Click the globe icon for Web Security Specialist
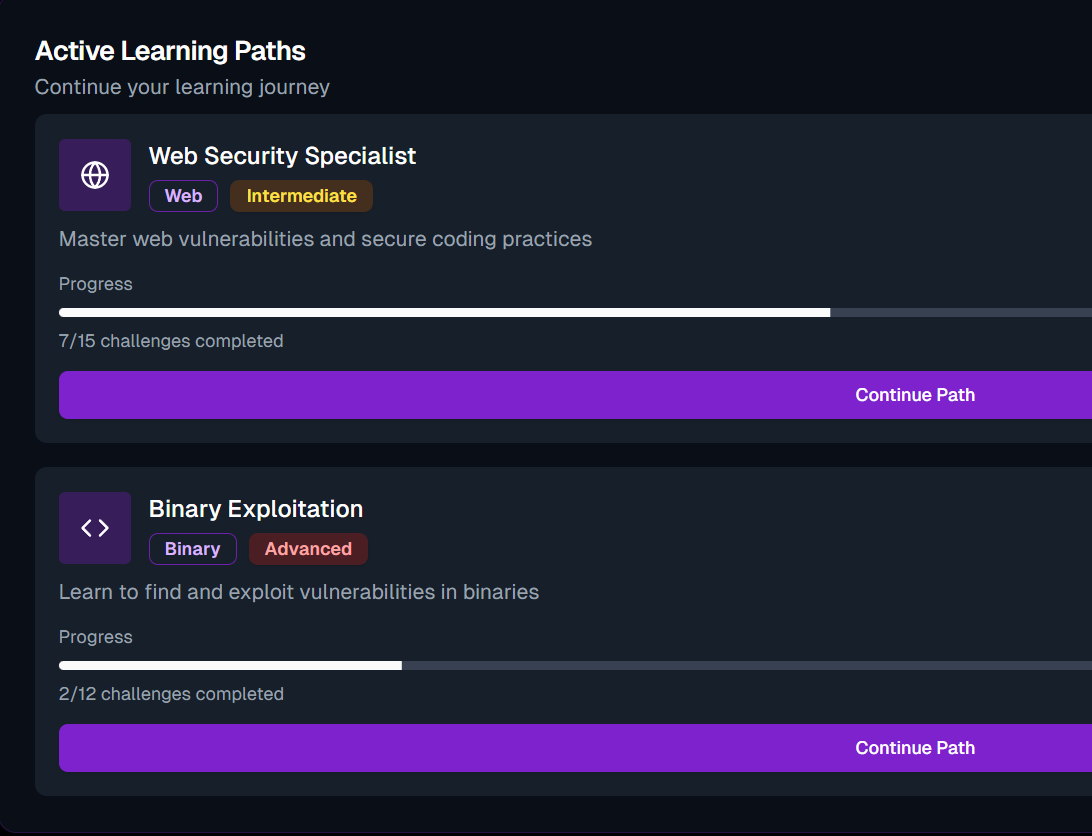 click(95, 175)
